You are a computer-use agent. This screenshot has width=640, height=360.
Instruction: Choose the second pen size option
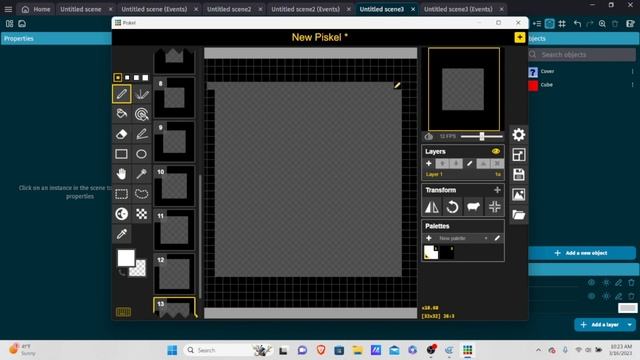pos(127,78)
